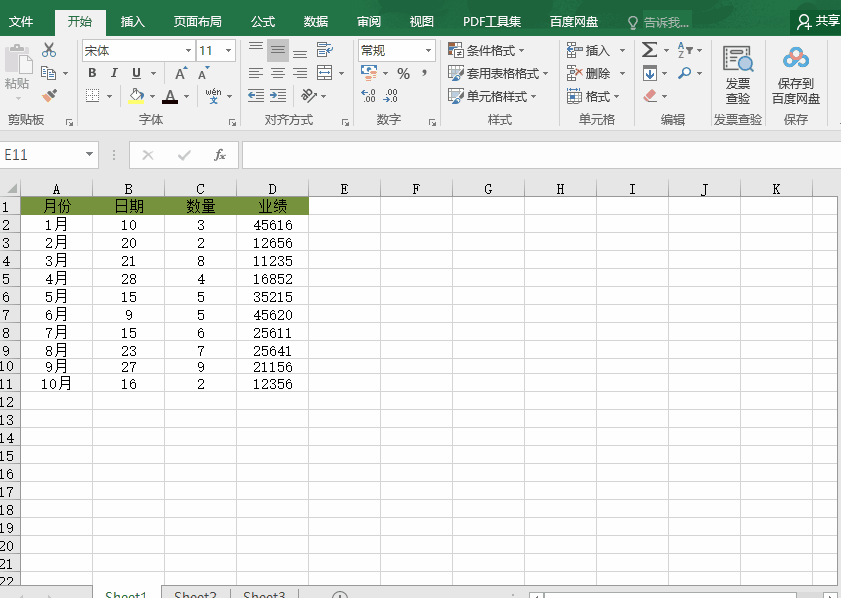This screenshot has height=598, width=841.
Task: Select cell D2 with 45616
Action: 272,225
